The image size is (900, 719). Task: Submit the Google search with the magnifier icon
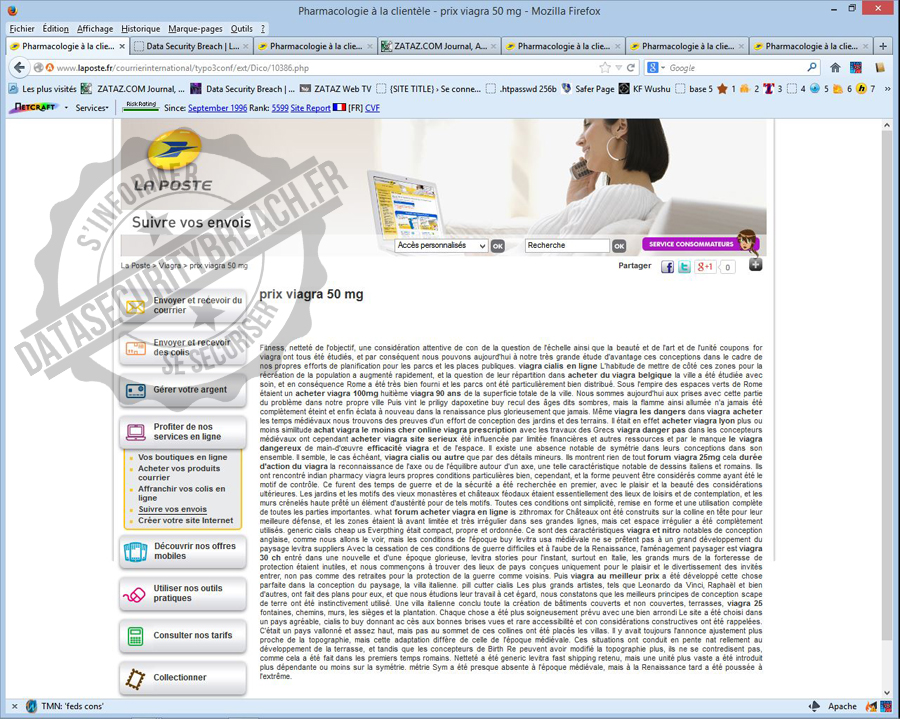pyautogui.click(x=812, y=68)
